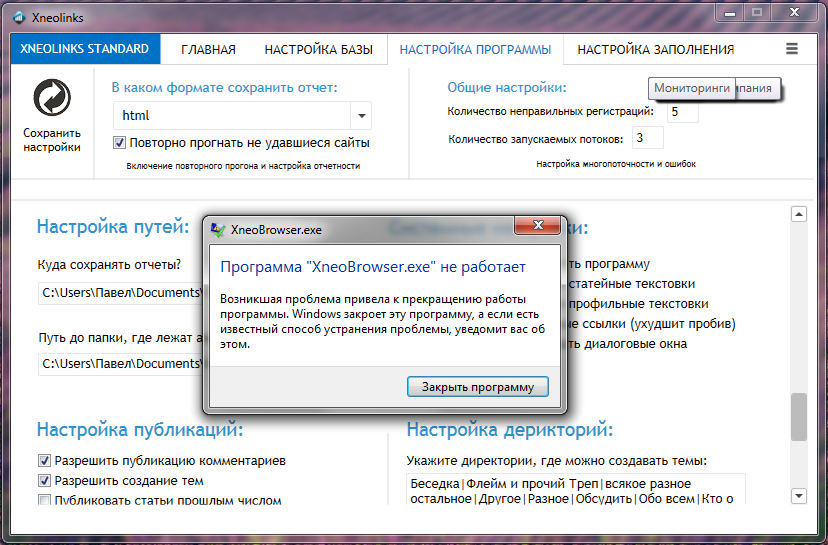Image resolution: width=828 pixels, height=545 pixels.
Task: Click the Xneolinks app icon in title bar
Action: [20, 17]
